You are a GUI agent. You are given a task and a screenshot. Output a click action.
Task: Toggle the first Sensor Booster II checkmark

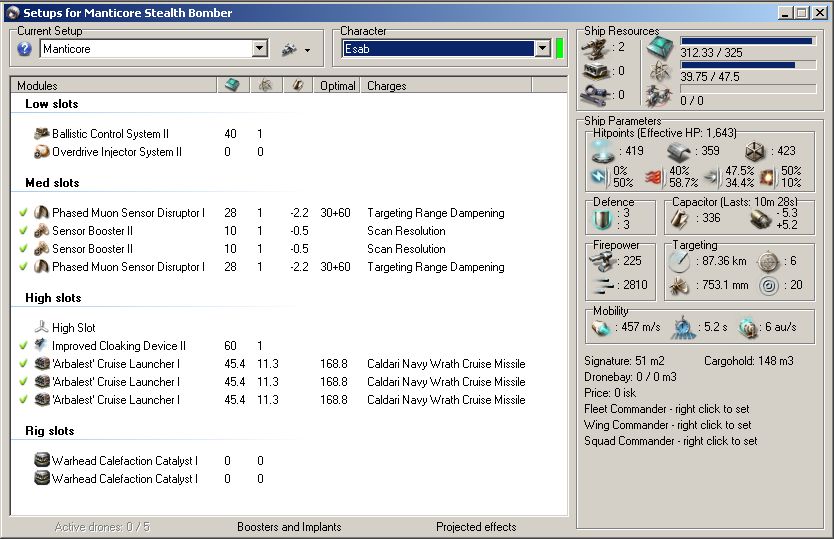(x=23, y=231)
